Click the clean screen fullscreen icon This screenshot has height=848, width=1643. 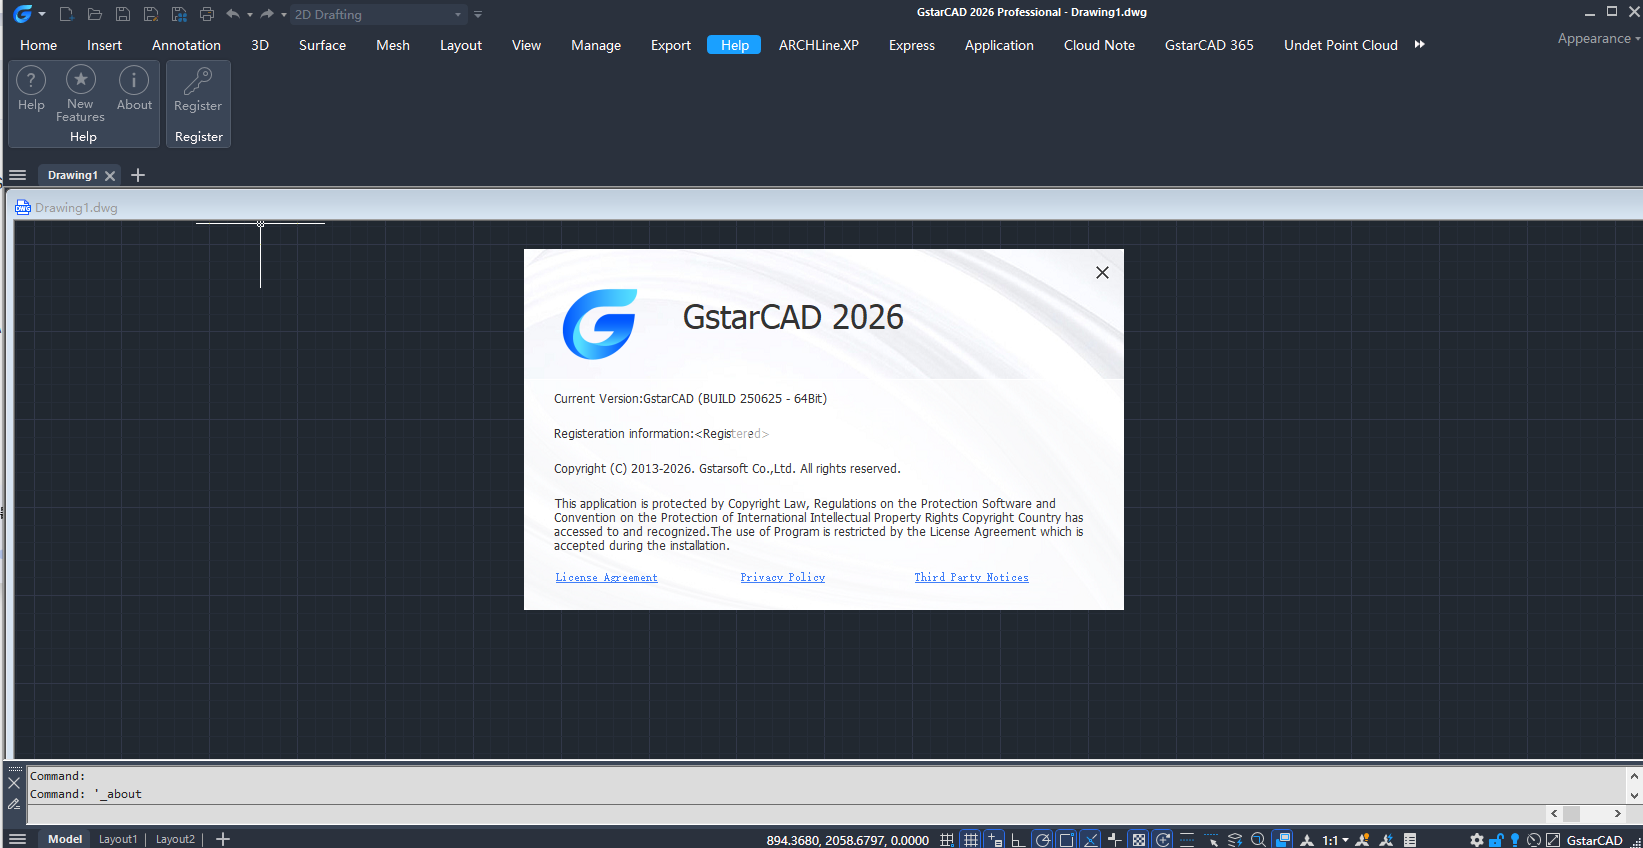pos(1553,840)
